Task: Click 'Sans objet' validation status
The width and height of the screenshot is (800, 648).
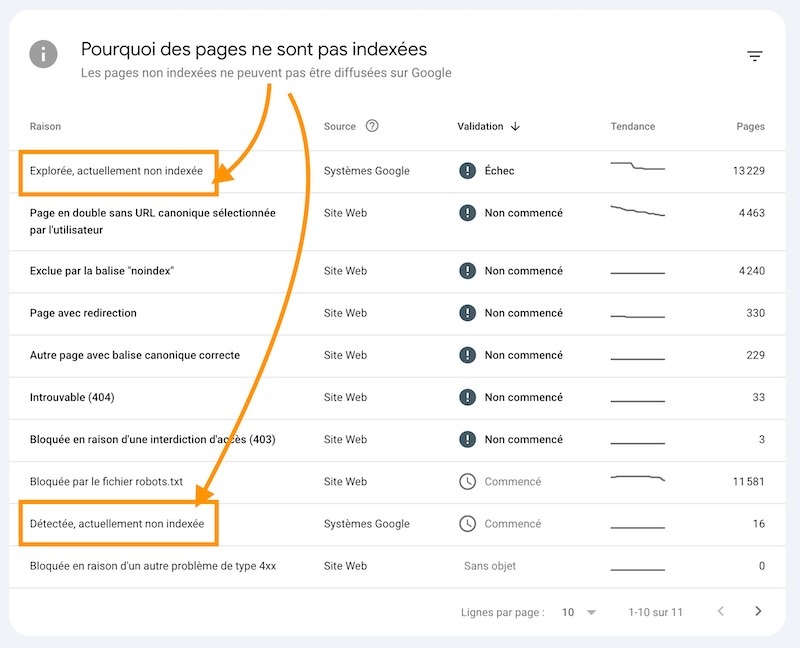Action: (490, 566)
